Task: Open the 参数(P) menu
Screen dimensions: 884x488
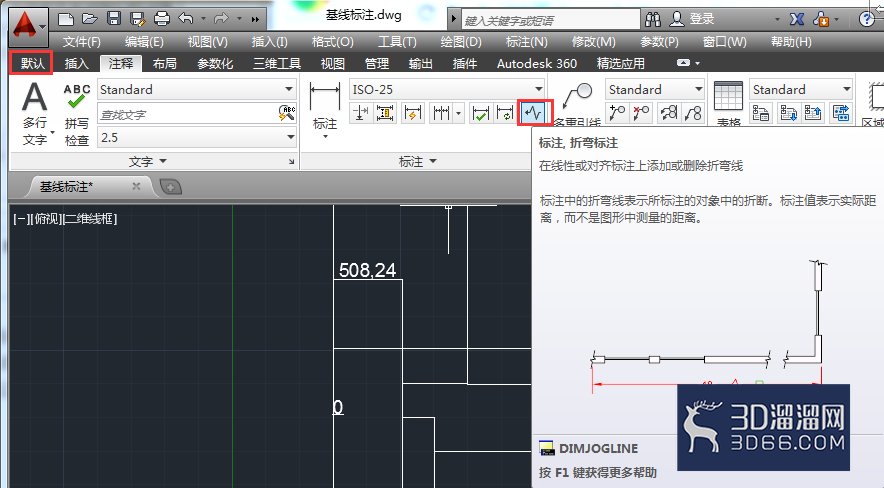Action: [x=659, y=42]
